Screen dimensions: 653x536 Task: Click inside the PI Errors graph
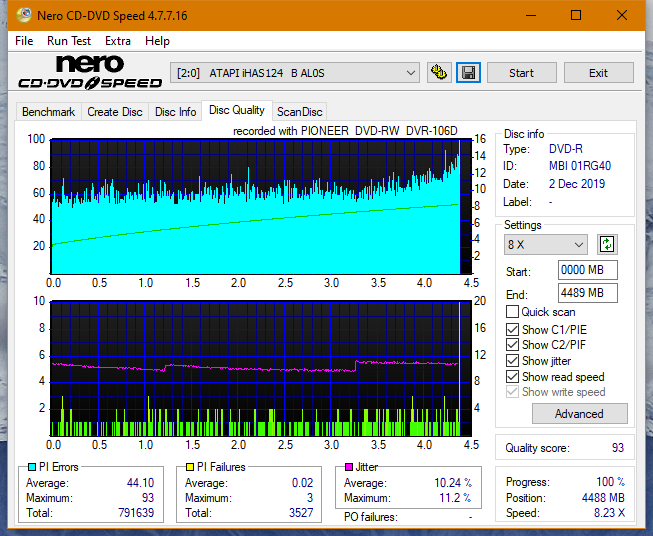[x=261, y=207]
